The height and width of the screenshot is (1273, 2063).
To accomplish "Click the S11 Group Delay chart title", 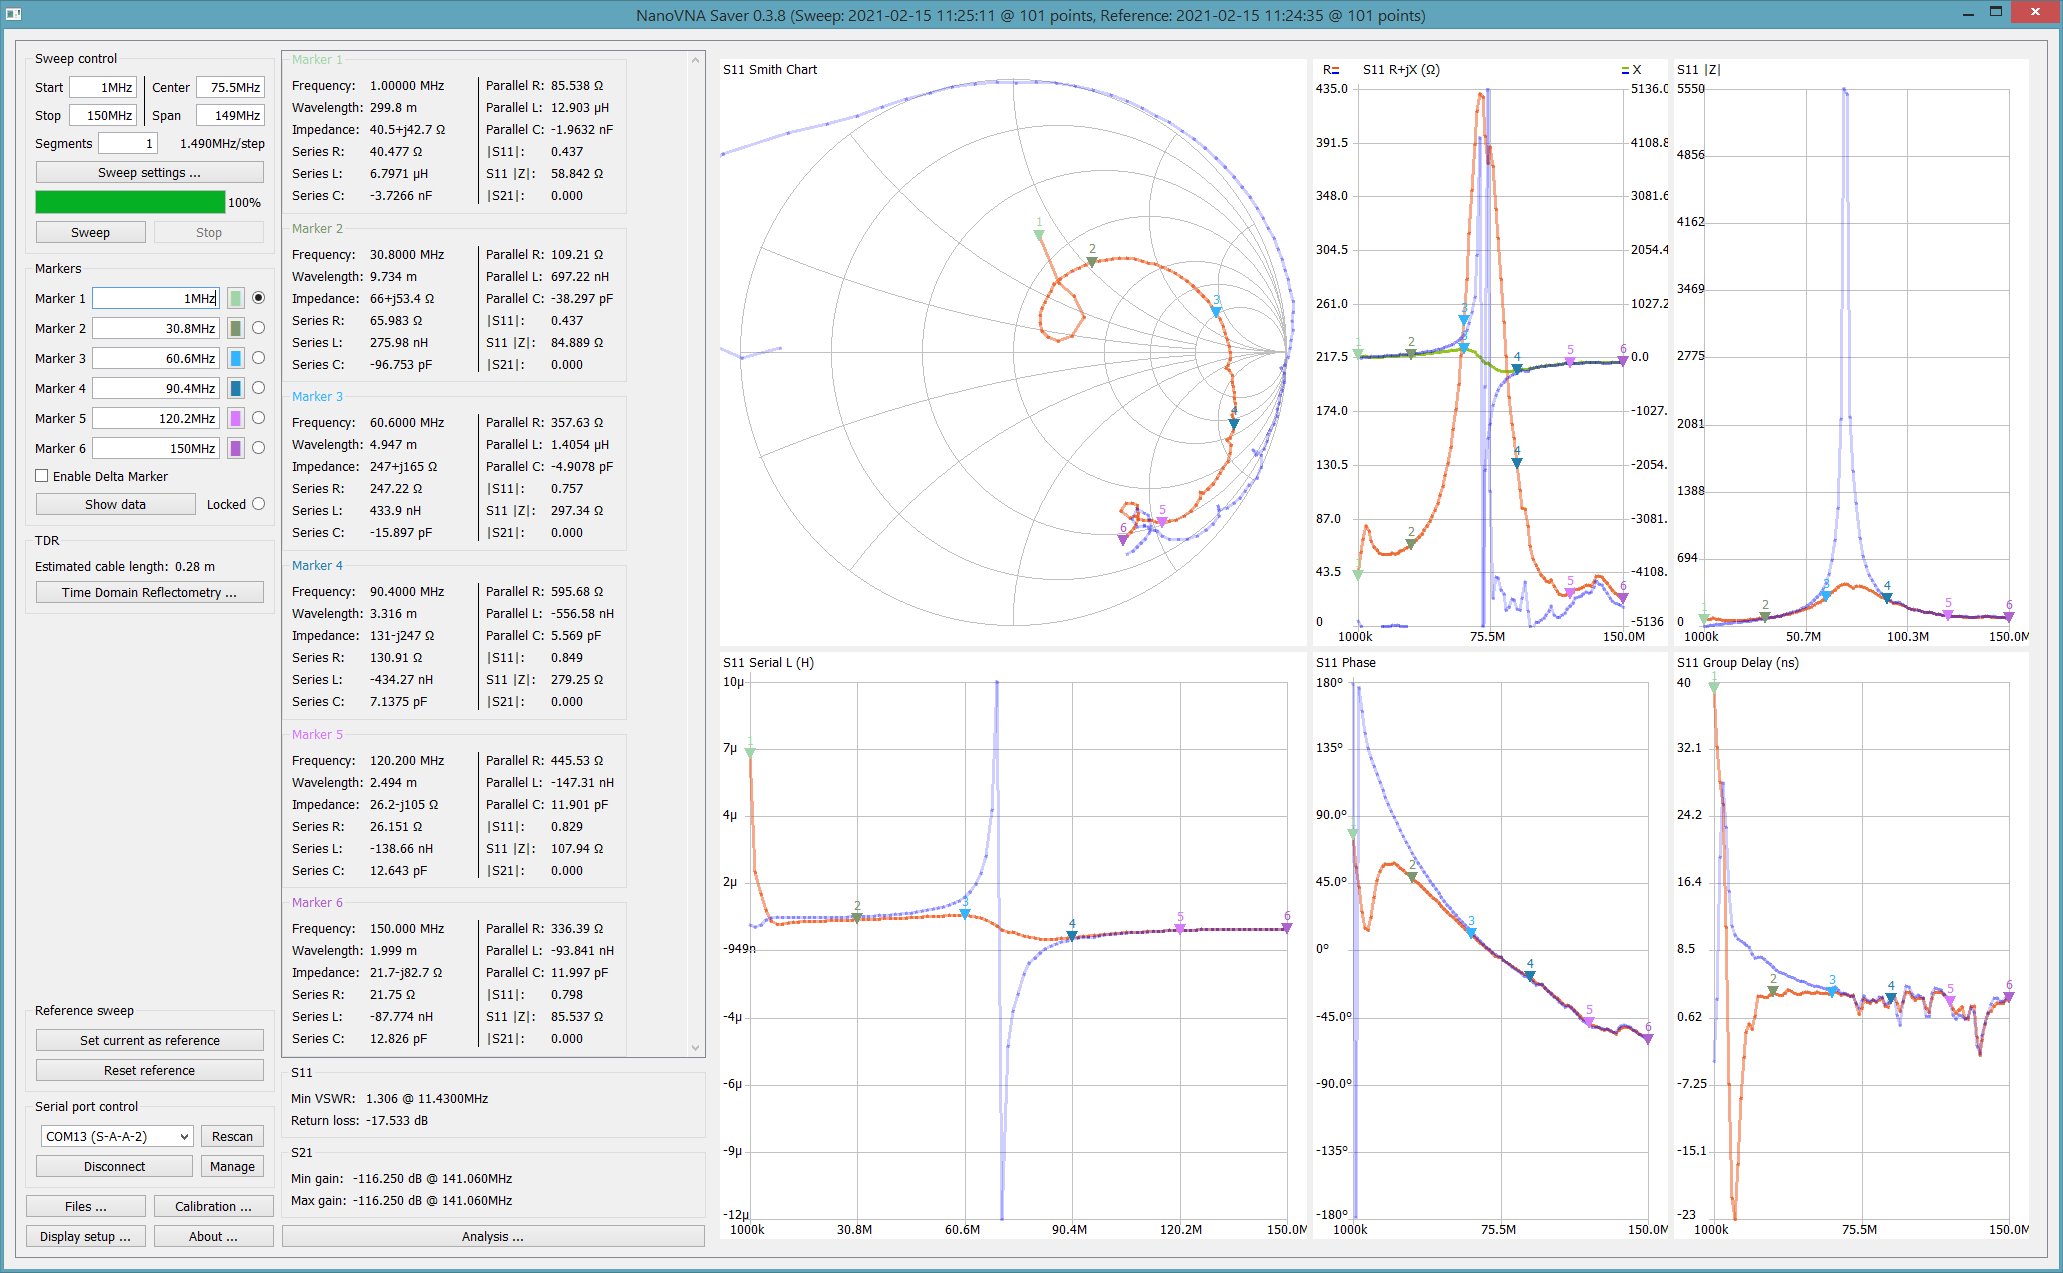I will [x=1738, y=662].
